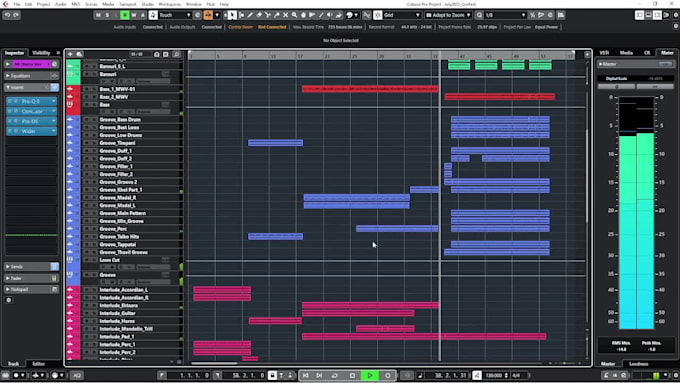This screenshot has width=680, height=383.
Task: Click the Auto-Scroll orange toolbar icon
Action: tap(208, 15)
